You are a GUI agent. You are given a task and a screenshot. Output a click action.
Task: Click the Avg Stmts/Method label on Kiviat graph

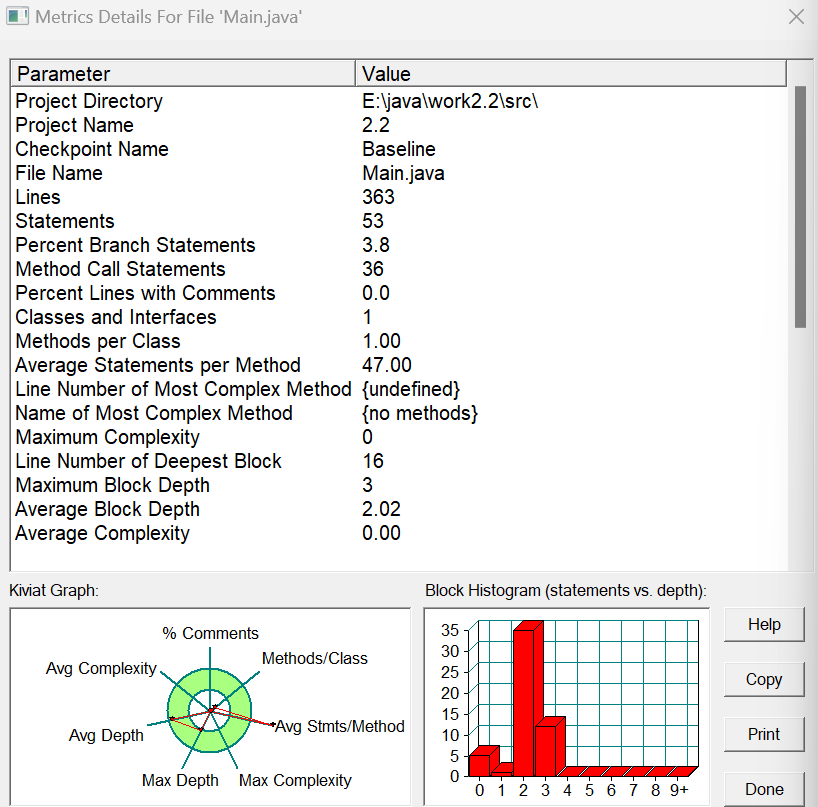tap(340, 726)
